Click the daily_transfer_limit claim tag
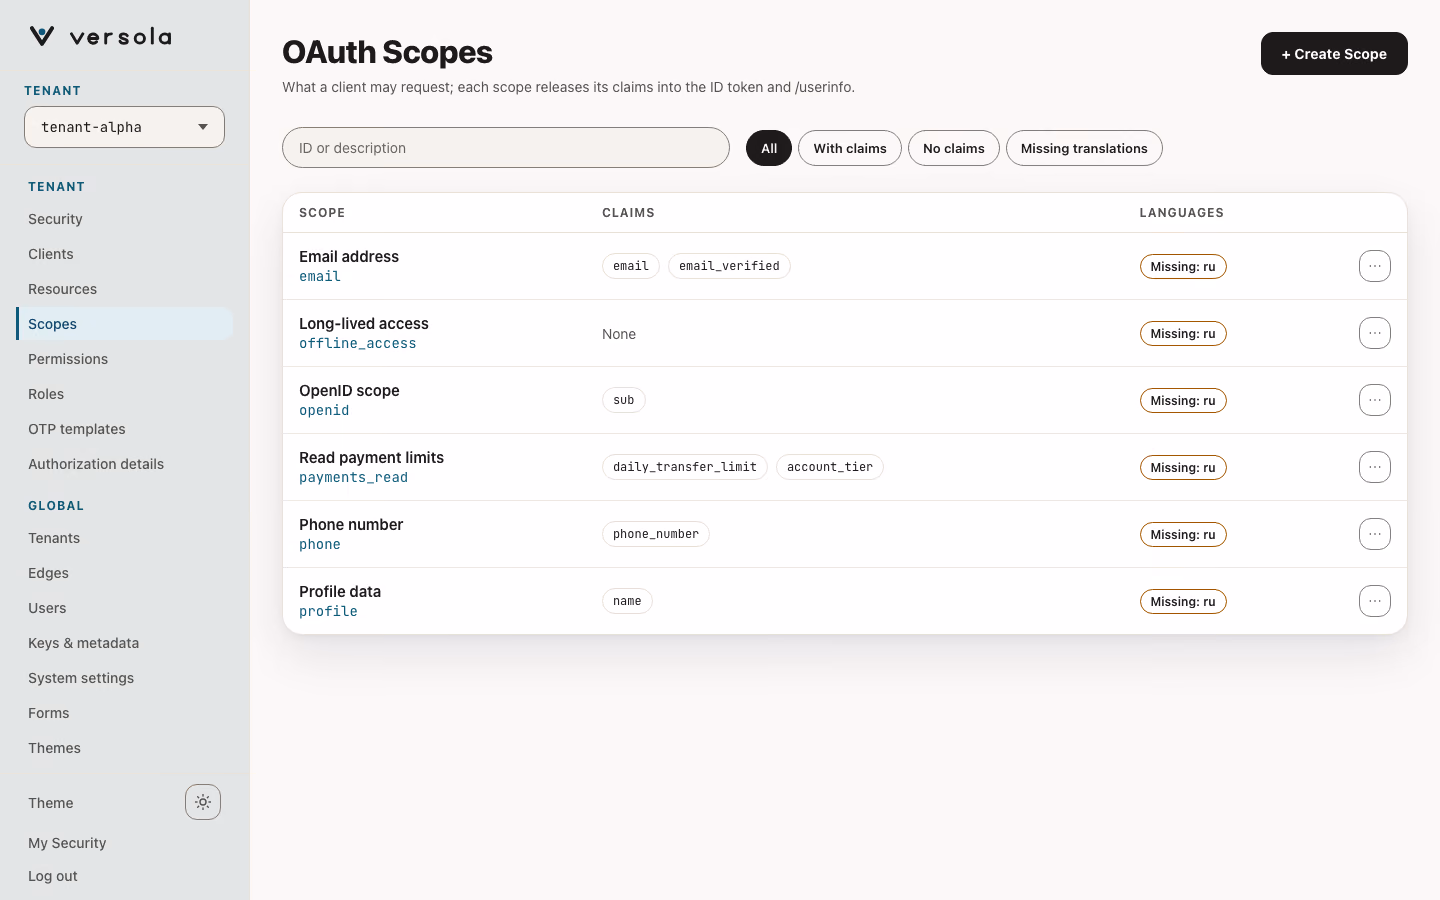This screenshot has width=1440, height=900. tap(685, 467)
